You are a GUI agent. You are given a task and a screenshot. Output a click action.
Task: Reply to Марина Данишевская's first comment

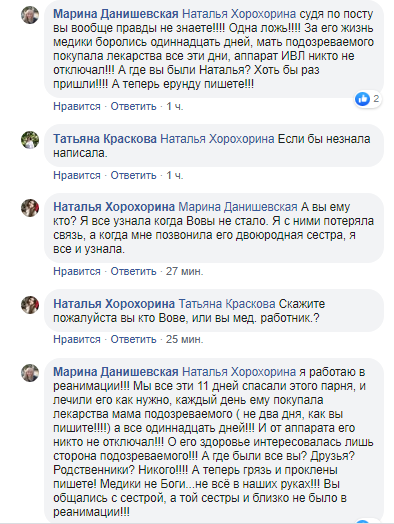click(133, 106)
